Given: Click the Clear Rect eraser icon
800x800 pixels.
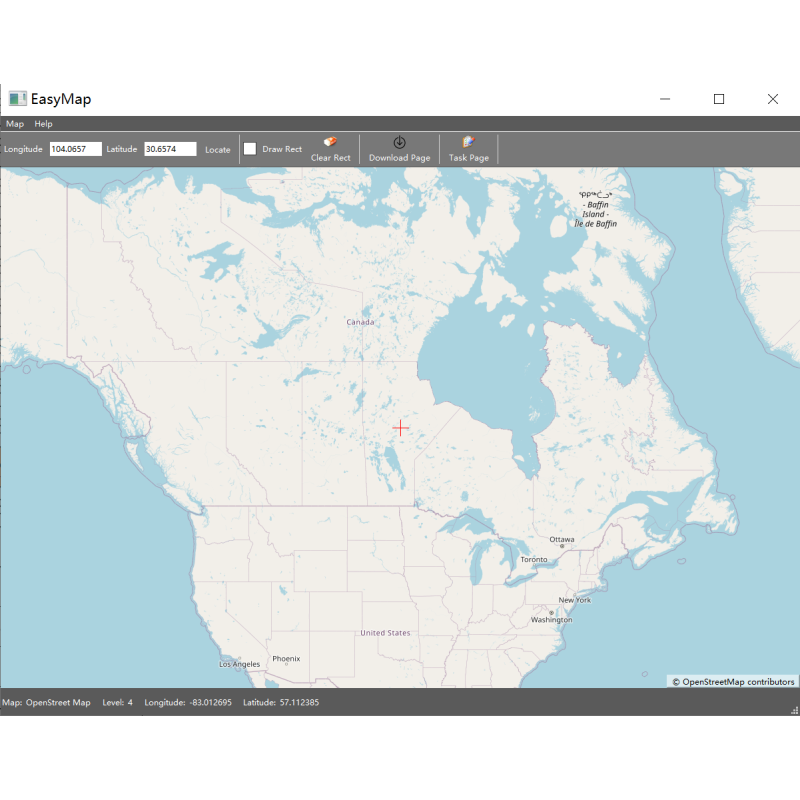Looking at the screenshot, I should pyautogui.click(x=331, y=143).
